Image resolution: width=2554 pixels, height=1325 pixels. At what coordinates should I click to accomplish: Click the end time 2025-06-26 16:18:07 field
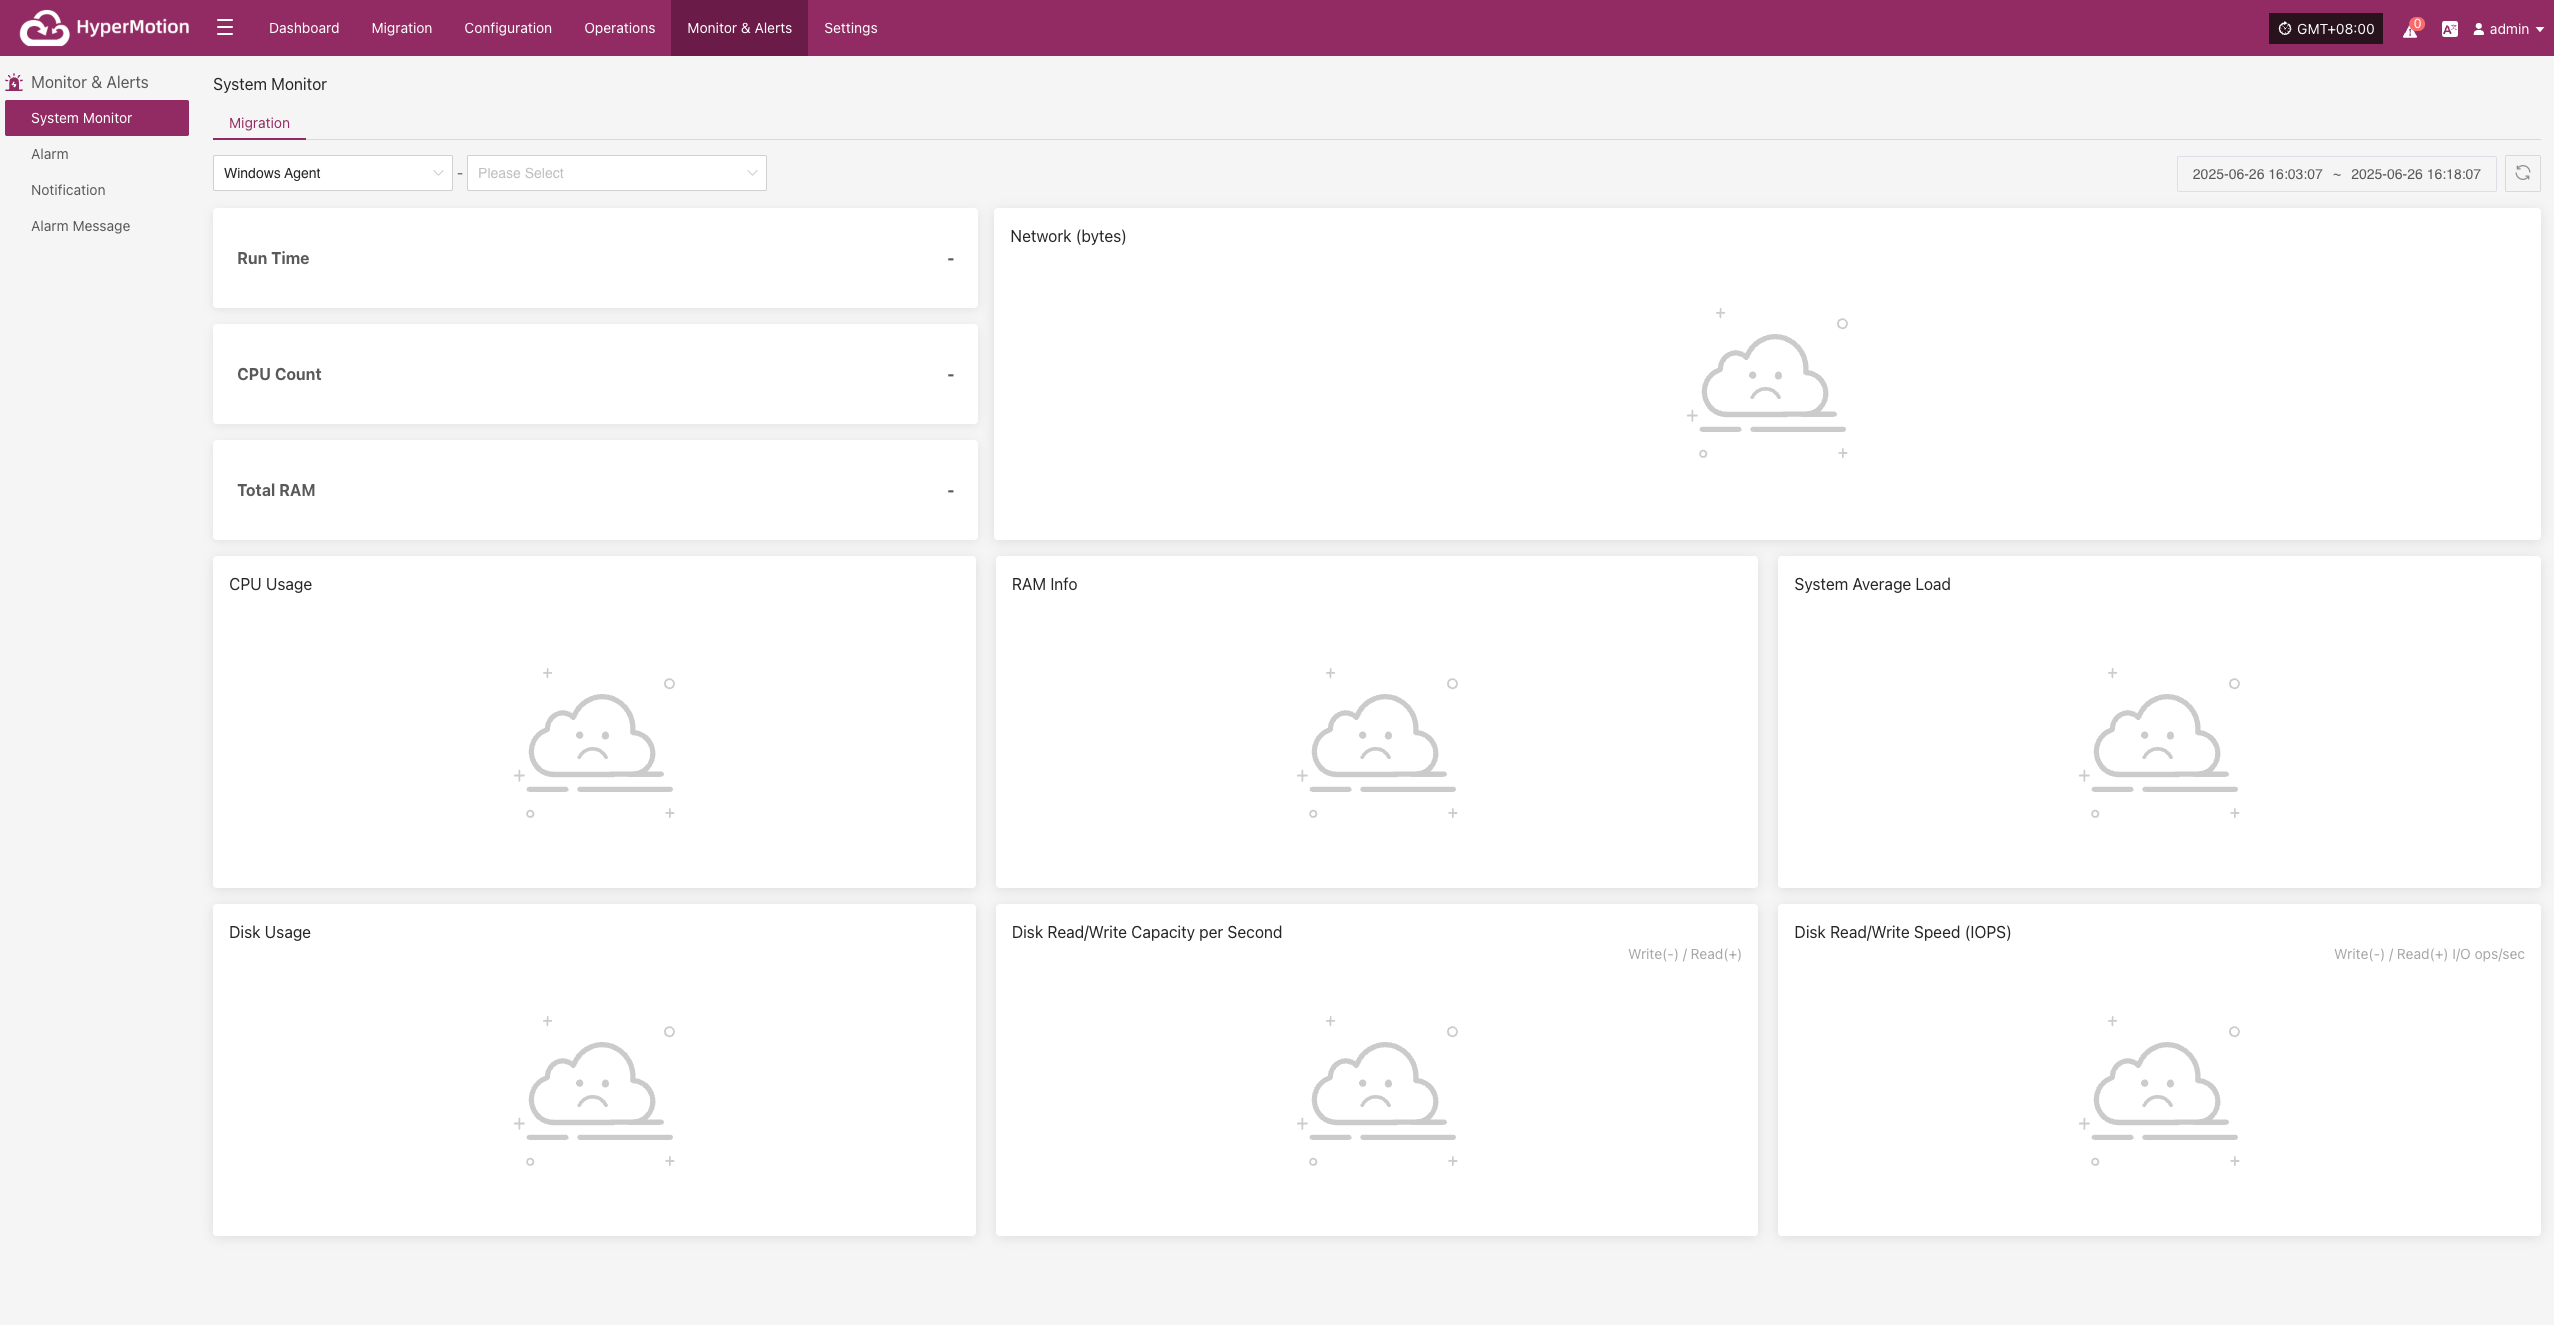[x=2415, y=174]
